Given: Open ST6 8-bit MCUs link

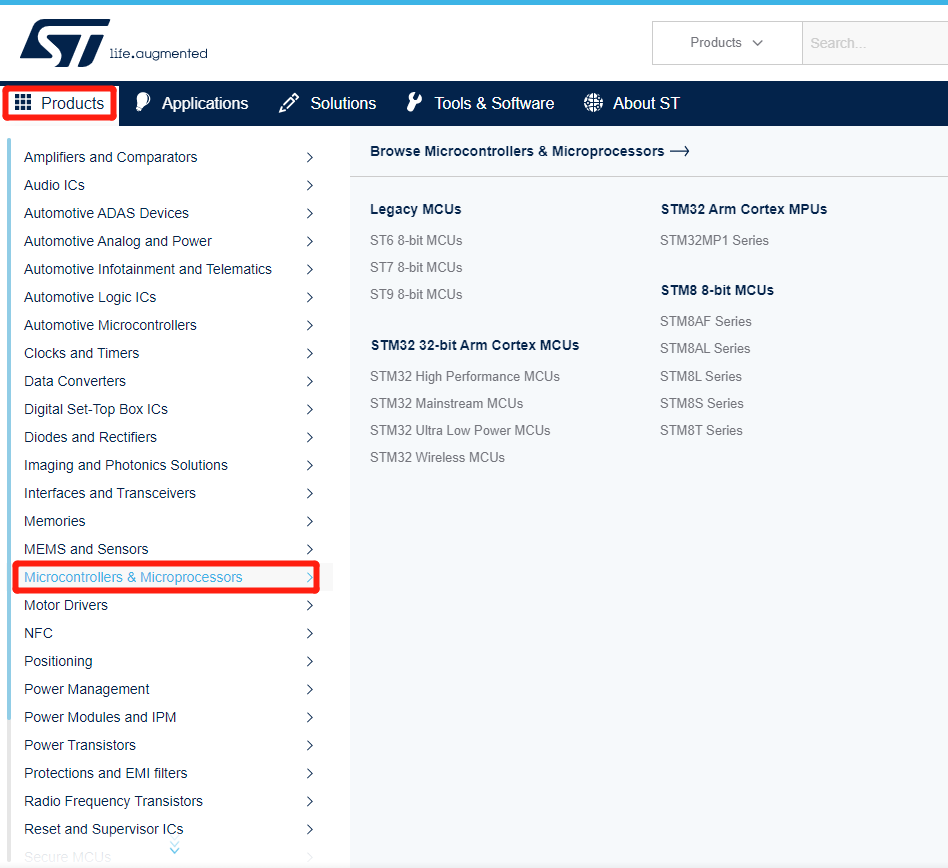Looking at the screenshot, I should [416, 241].
